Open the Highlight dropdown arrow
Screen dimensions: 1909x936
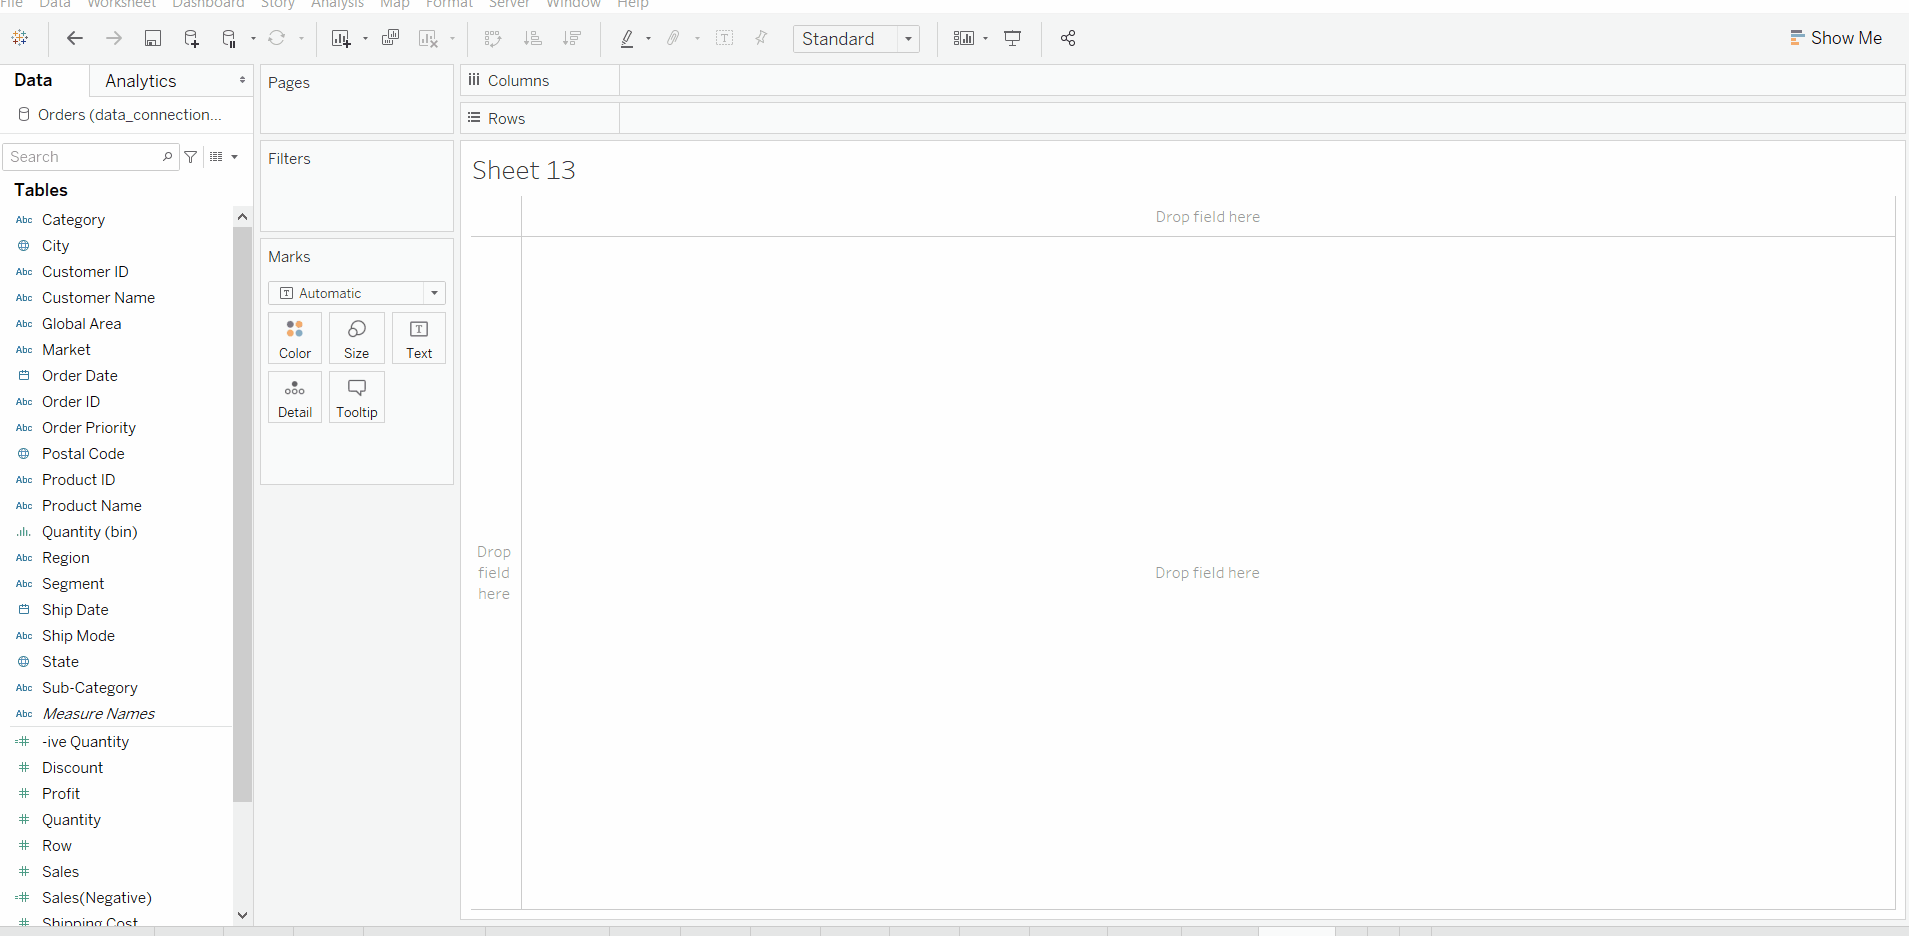coord(649,39)
